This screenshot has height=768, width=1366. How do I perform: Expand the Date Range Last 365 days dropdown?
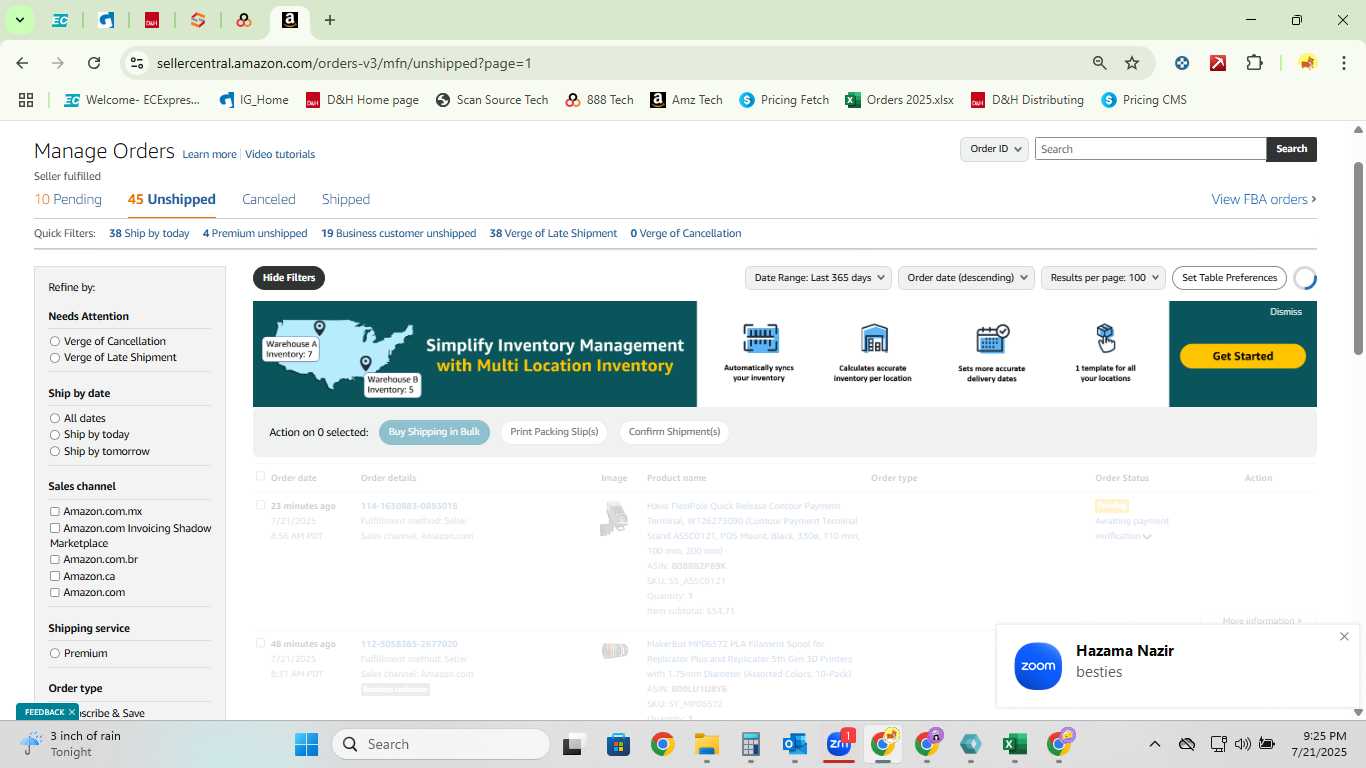tap(818, 278)
